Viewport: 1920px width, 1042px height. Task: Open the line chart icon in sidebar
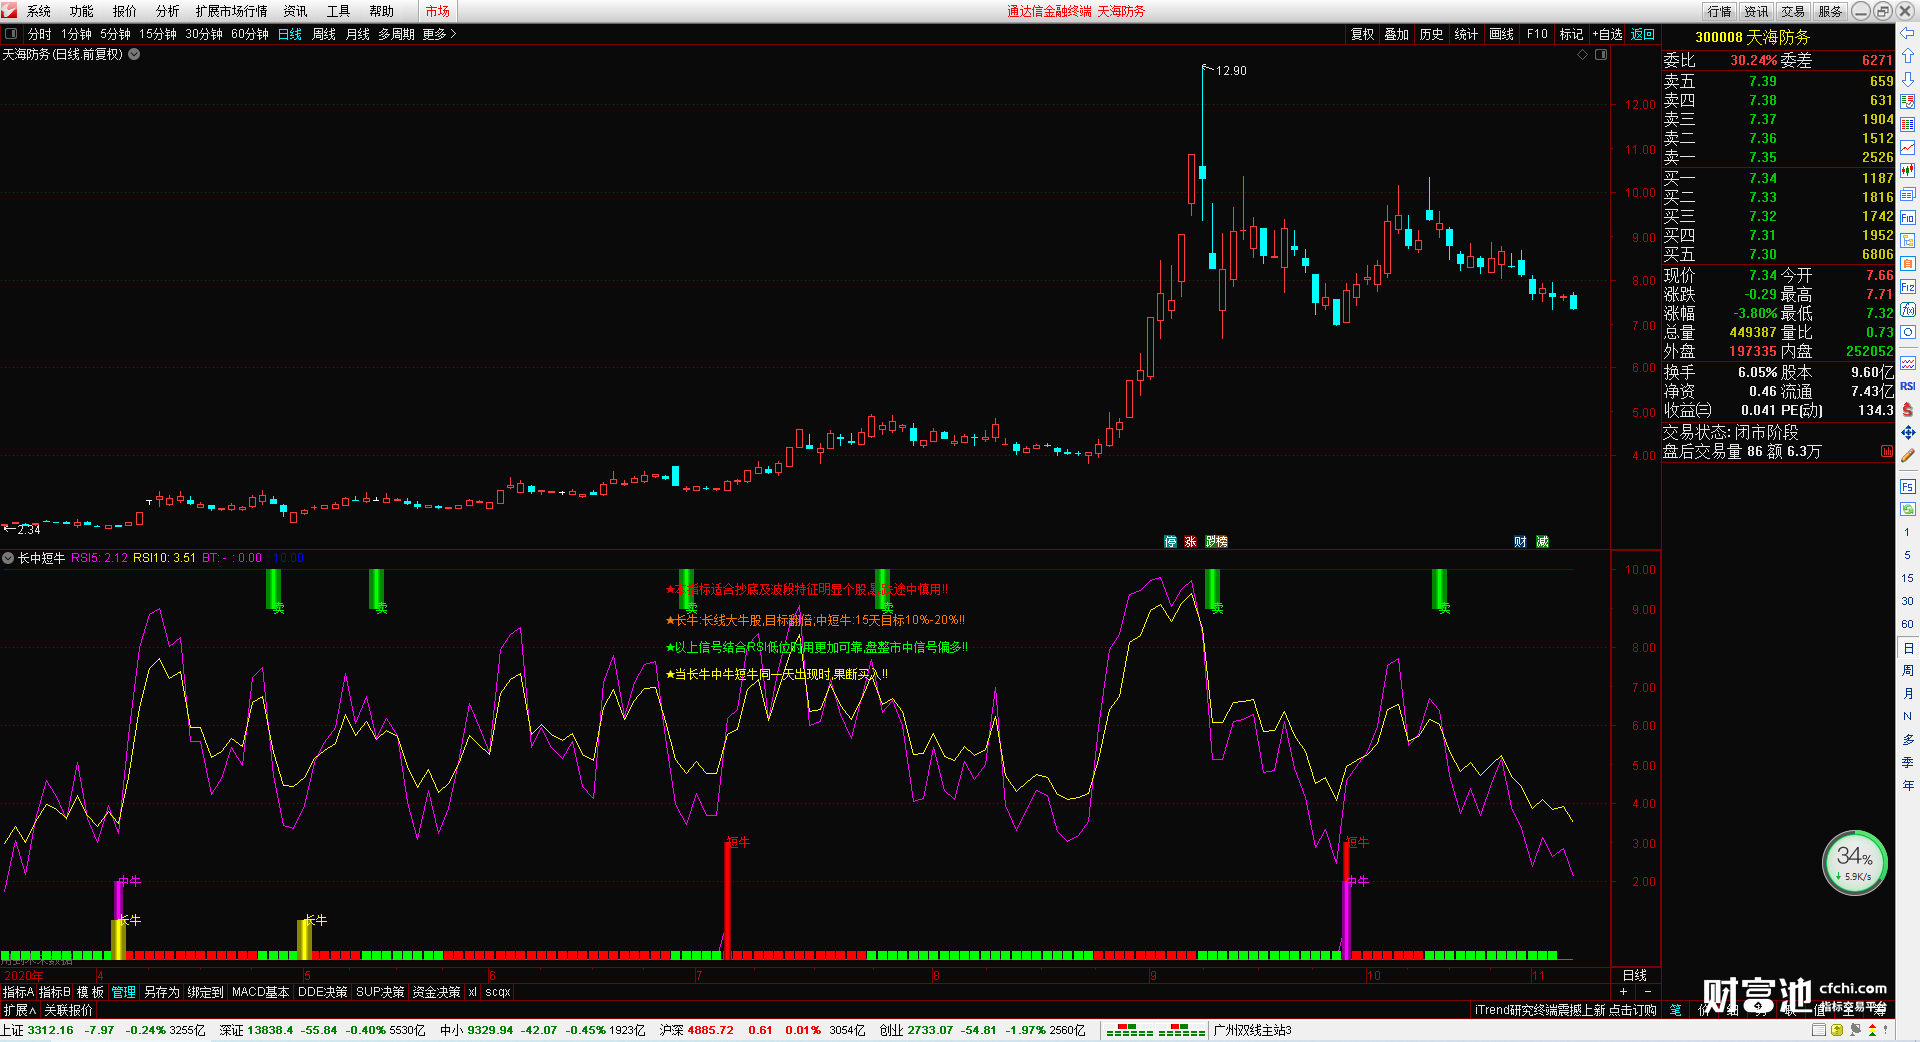[x=1908, y=148]
